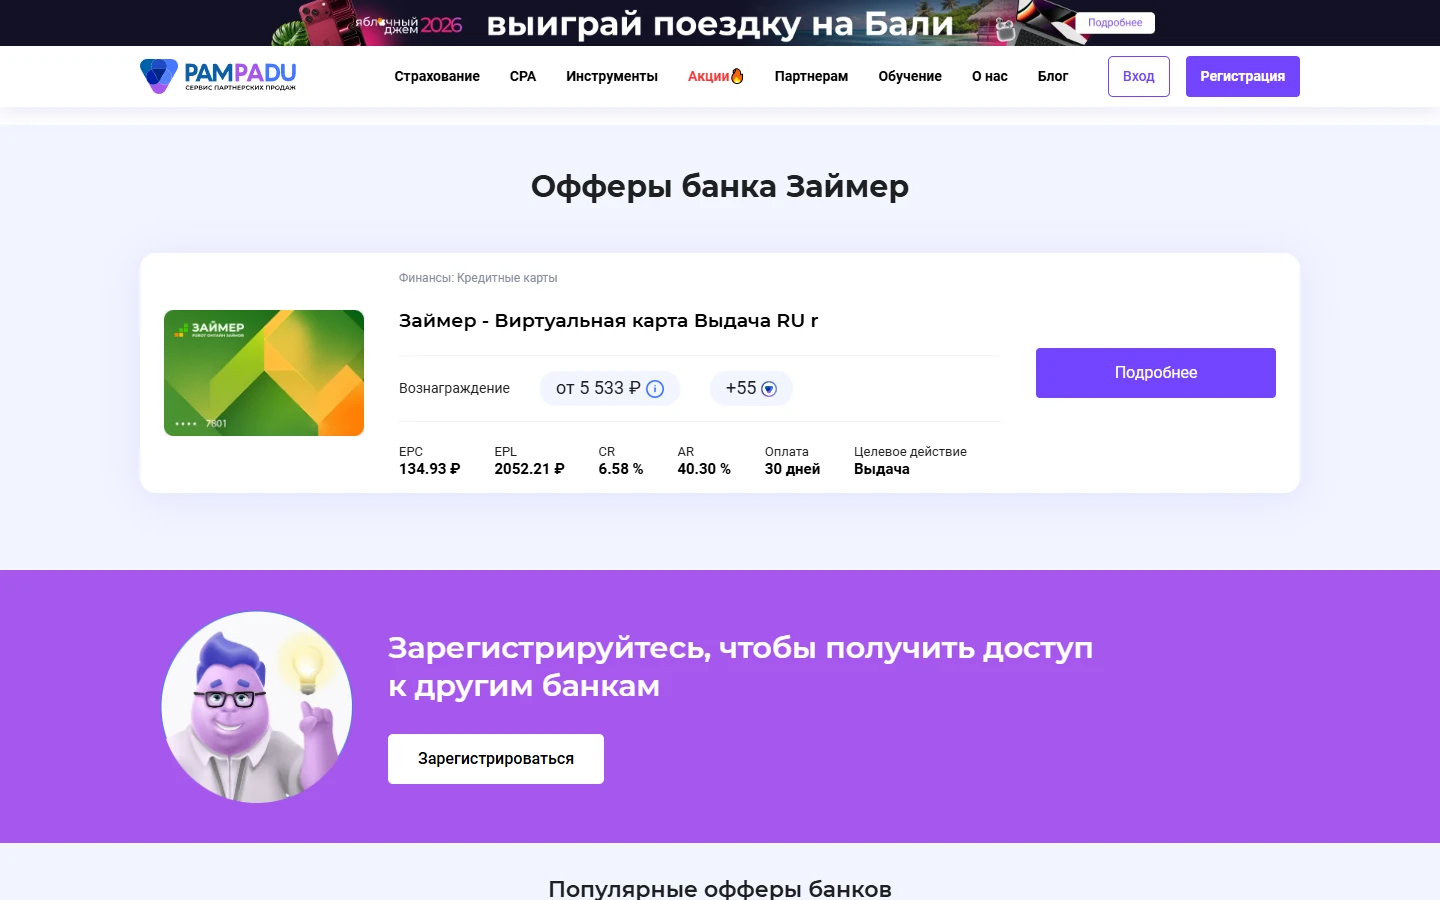
Task: Click the Зарегистрироваться button
Action: (496, 759)
